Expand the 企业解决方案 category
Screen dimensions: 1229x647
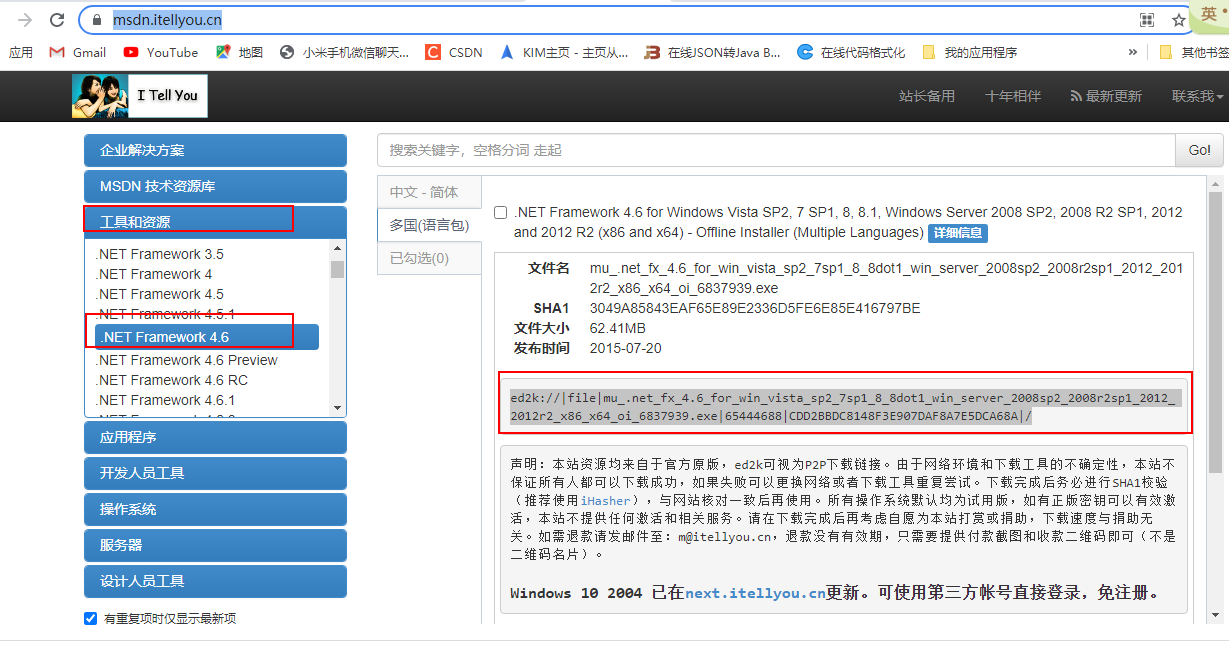tap(215, 151)
